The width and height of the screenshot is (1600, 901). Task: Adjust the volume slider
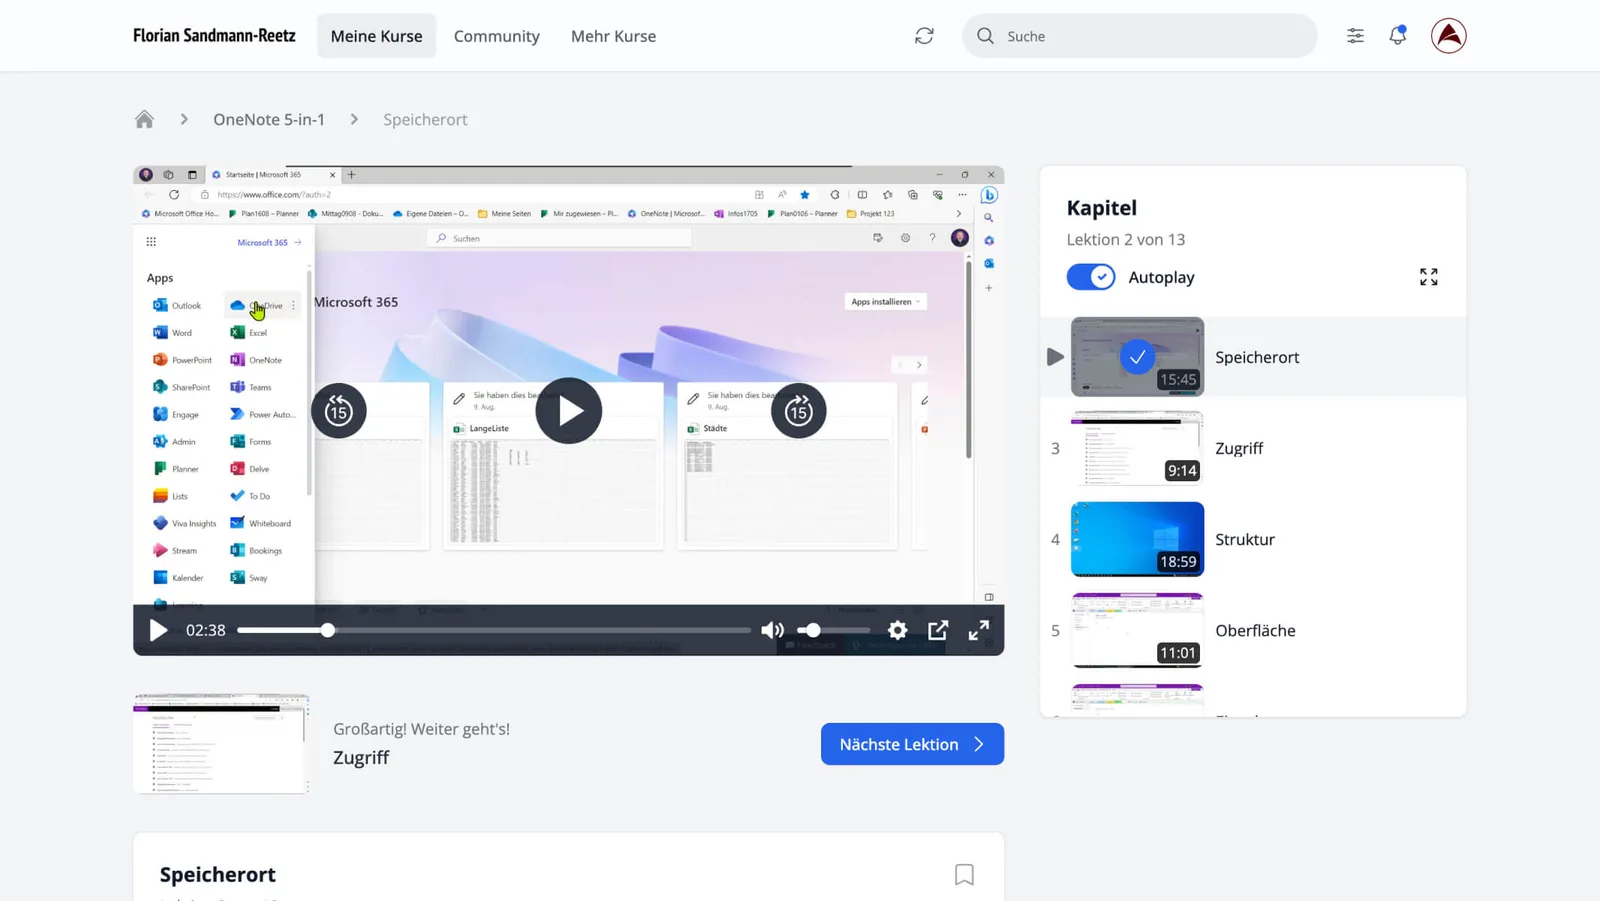point(834,630)
